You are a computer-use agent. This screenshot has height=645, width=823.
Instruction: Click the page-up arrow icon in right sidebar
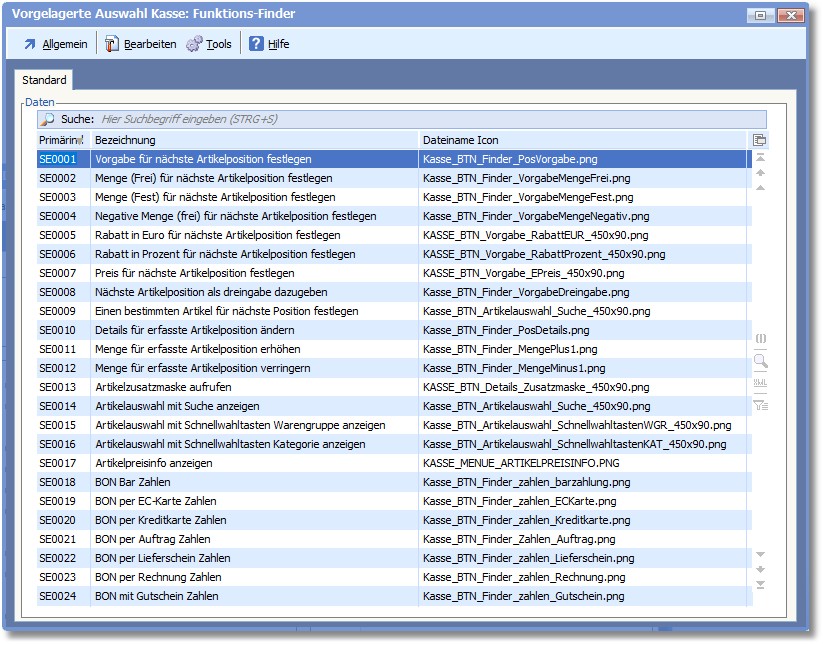click(x=760, y=173)
